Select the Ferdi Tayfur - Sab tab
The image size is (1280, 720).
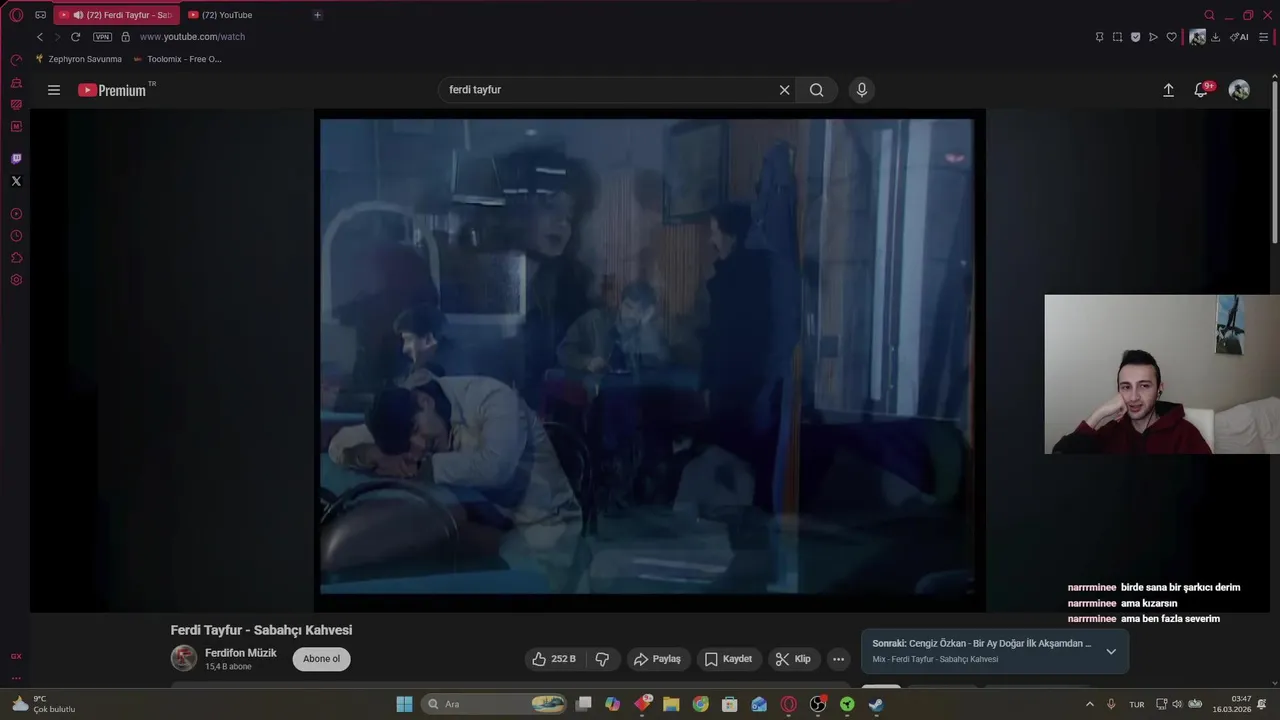pyautogui.click(x=115, y=15)
